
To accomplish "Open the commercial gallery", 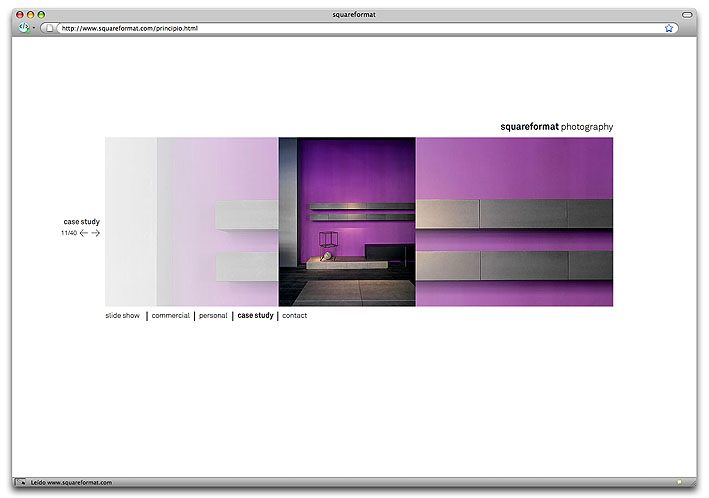I will [170, 315].
